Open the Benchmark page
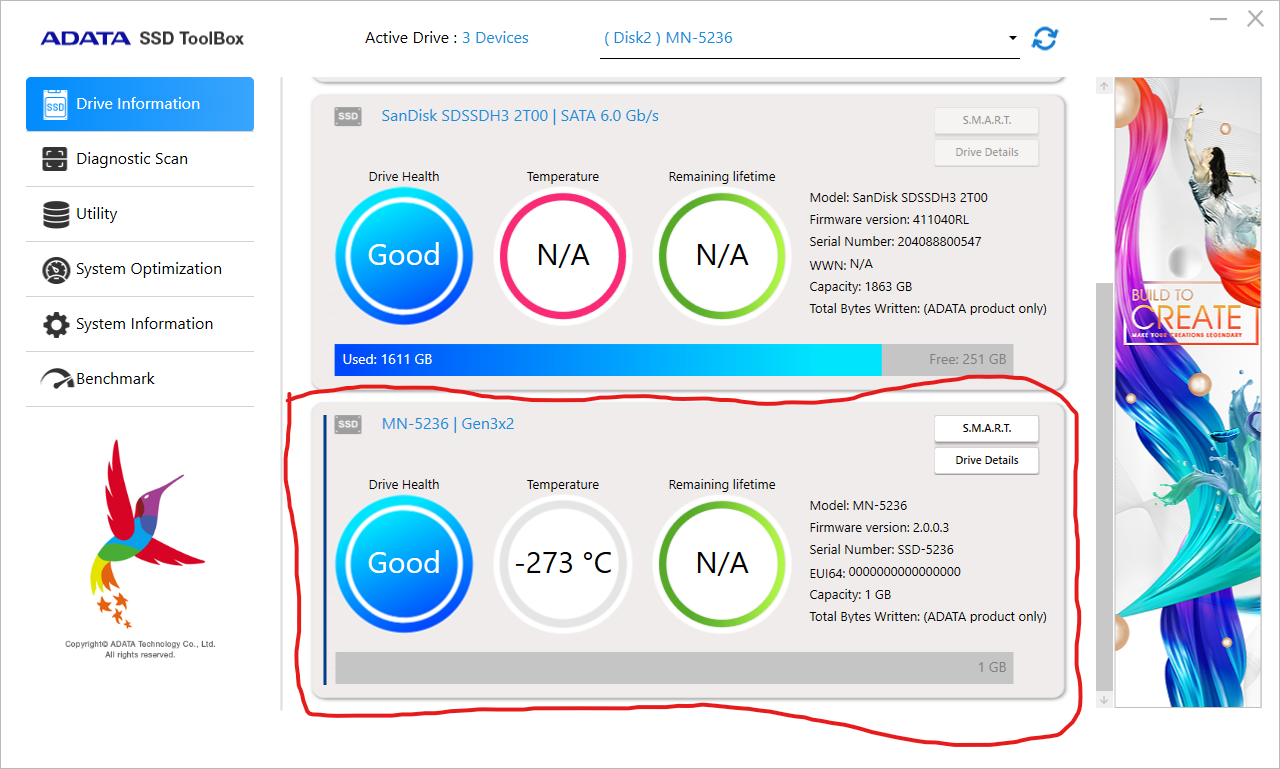The height and width of the screenshot is (769, 1280). pos(140,379)
